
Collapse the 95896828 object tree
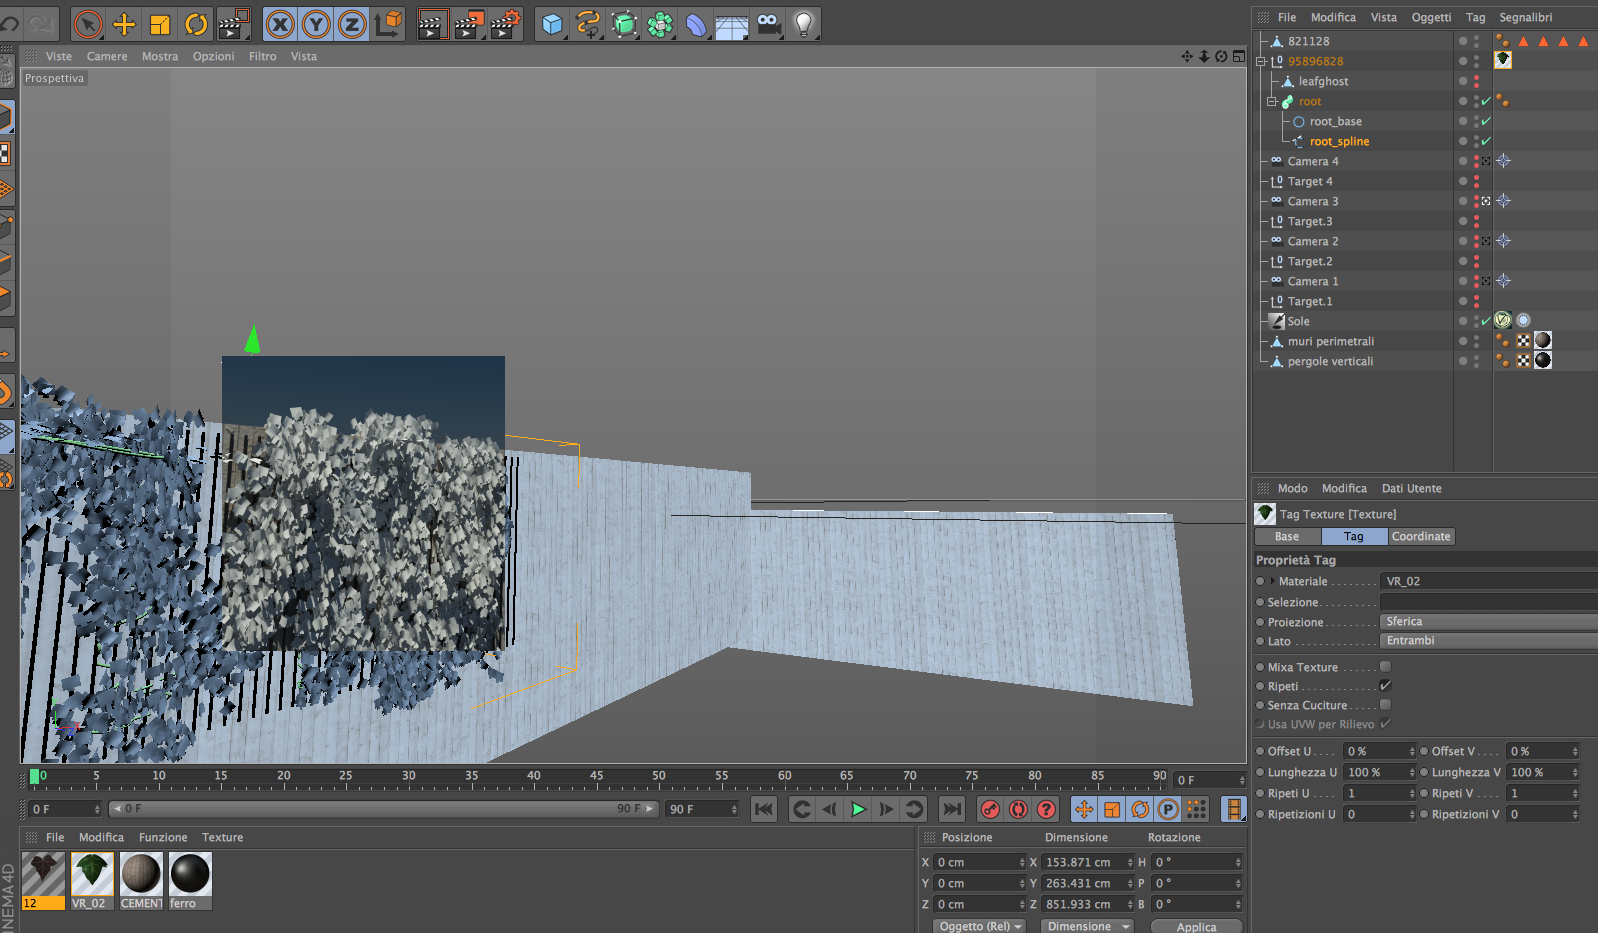[x=1261, y=62]
